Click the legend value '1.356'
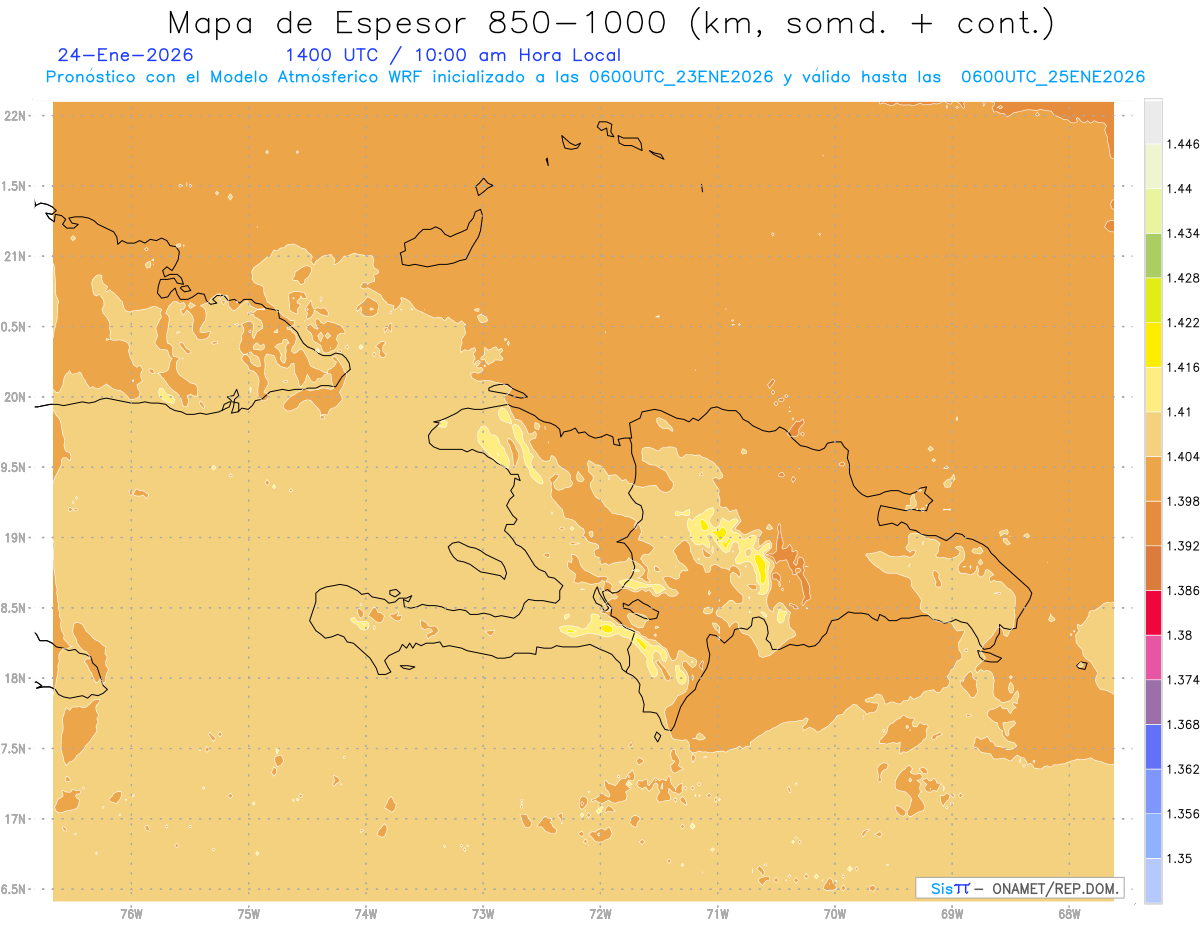This screenshot has height=927, width=1200. (x=1182, y=814)
